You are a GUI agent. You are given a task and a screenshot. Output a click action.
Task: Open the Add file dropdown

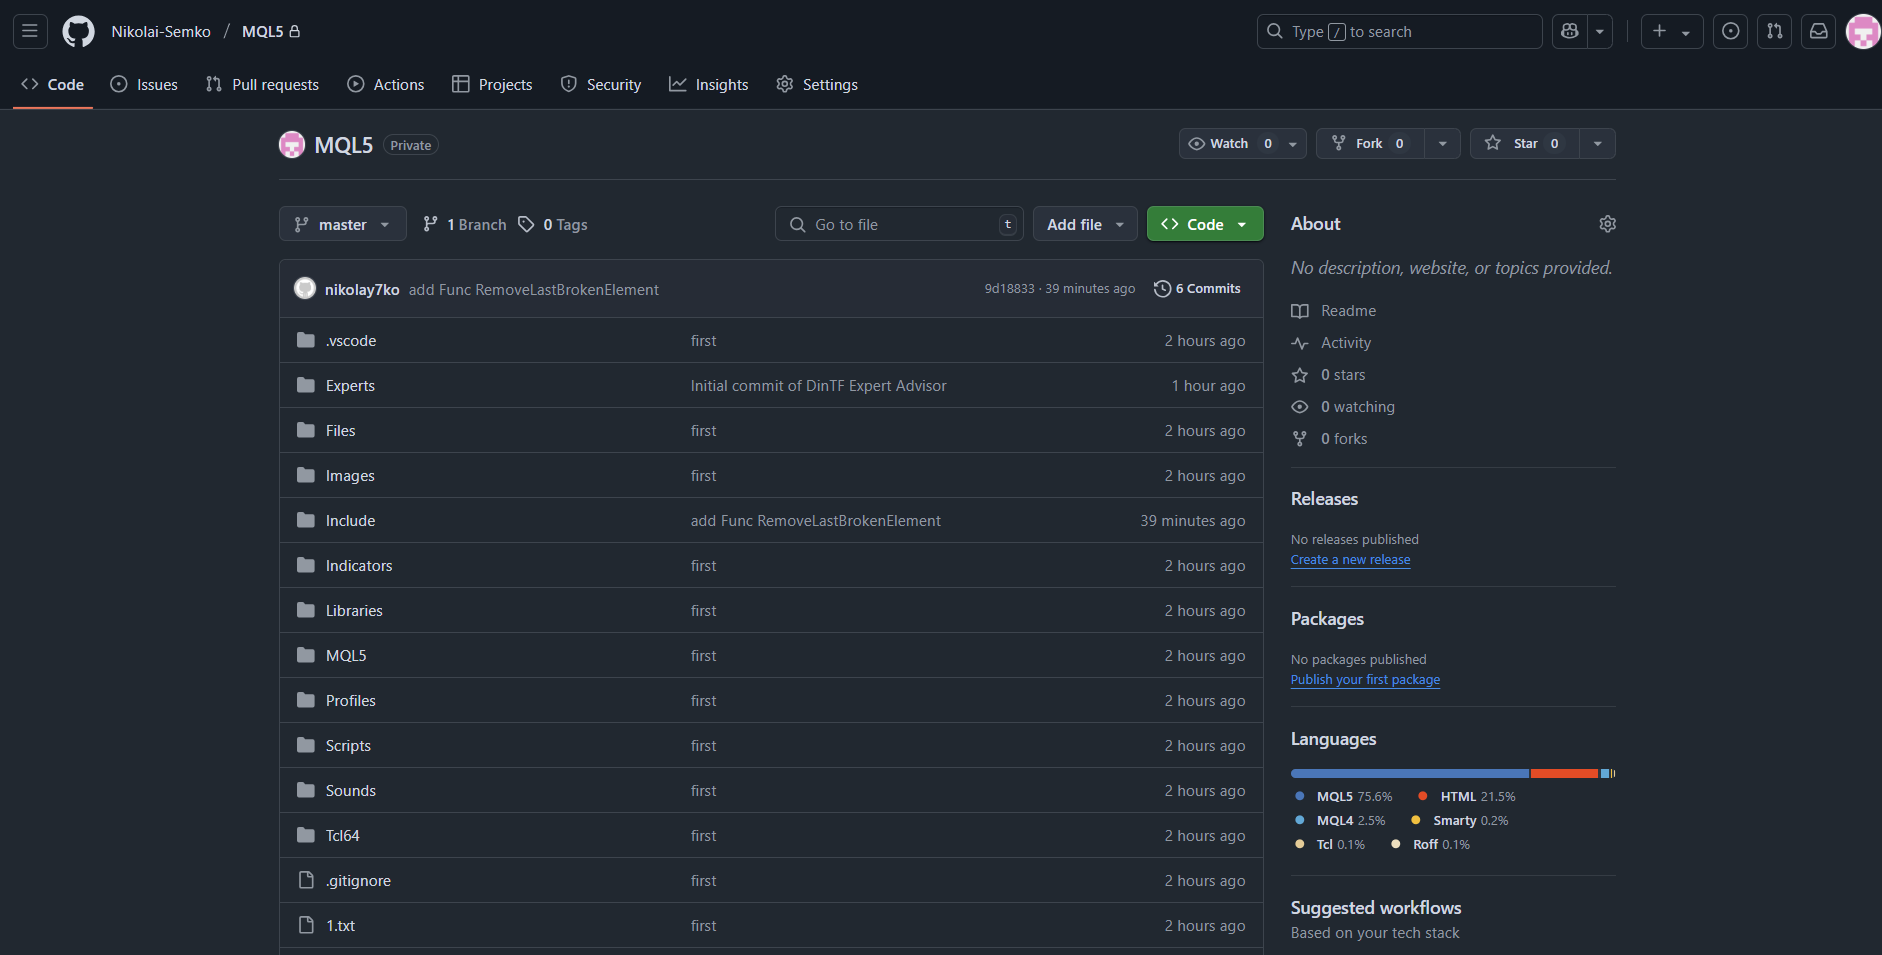[x=1085, y=224]
